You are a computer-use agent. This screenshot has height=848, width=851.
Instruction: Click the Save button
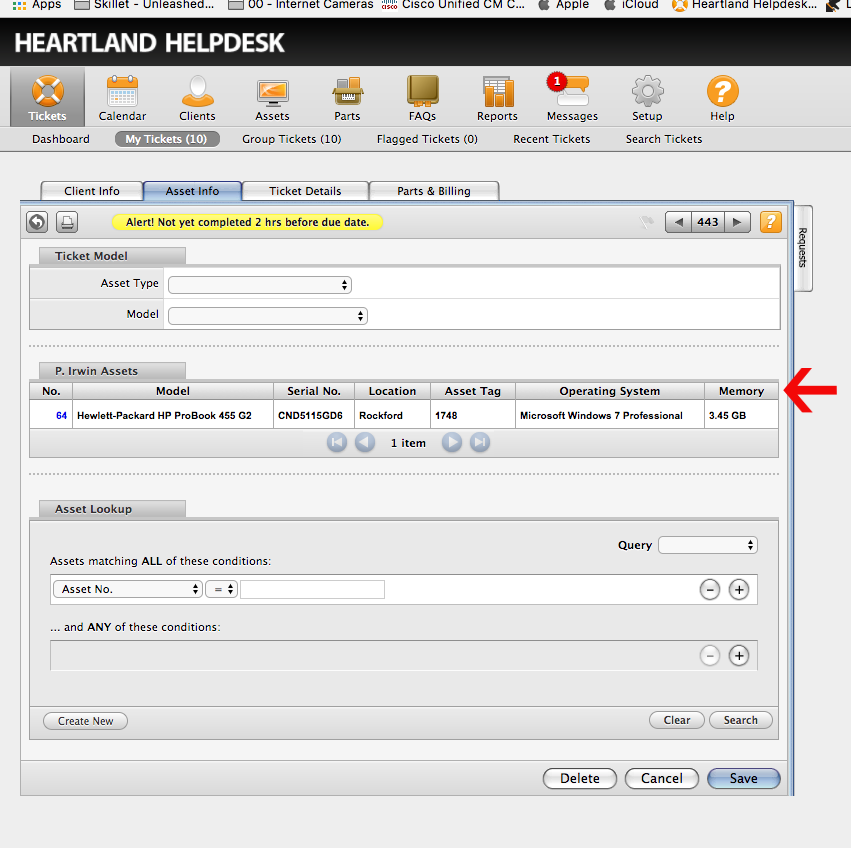(x=744, y=779)
